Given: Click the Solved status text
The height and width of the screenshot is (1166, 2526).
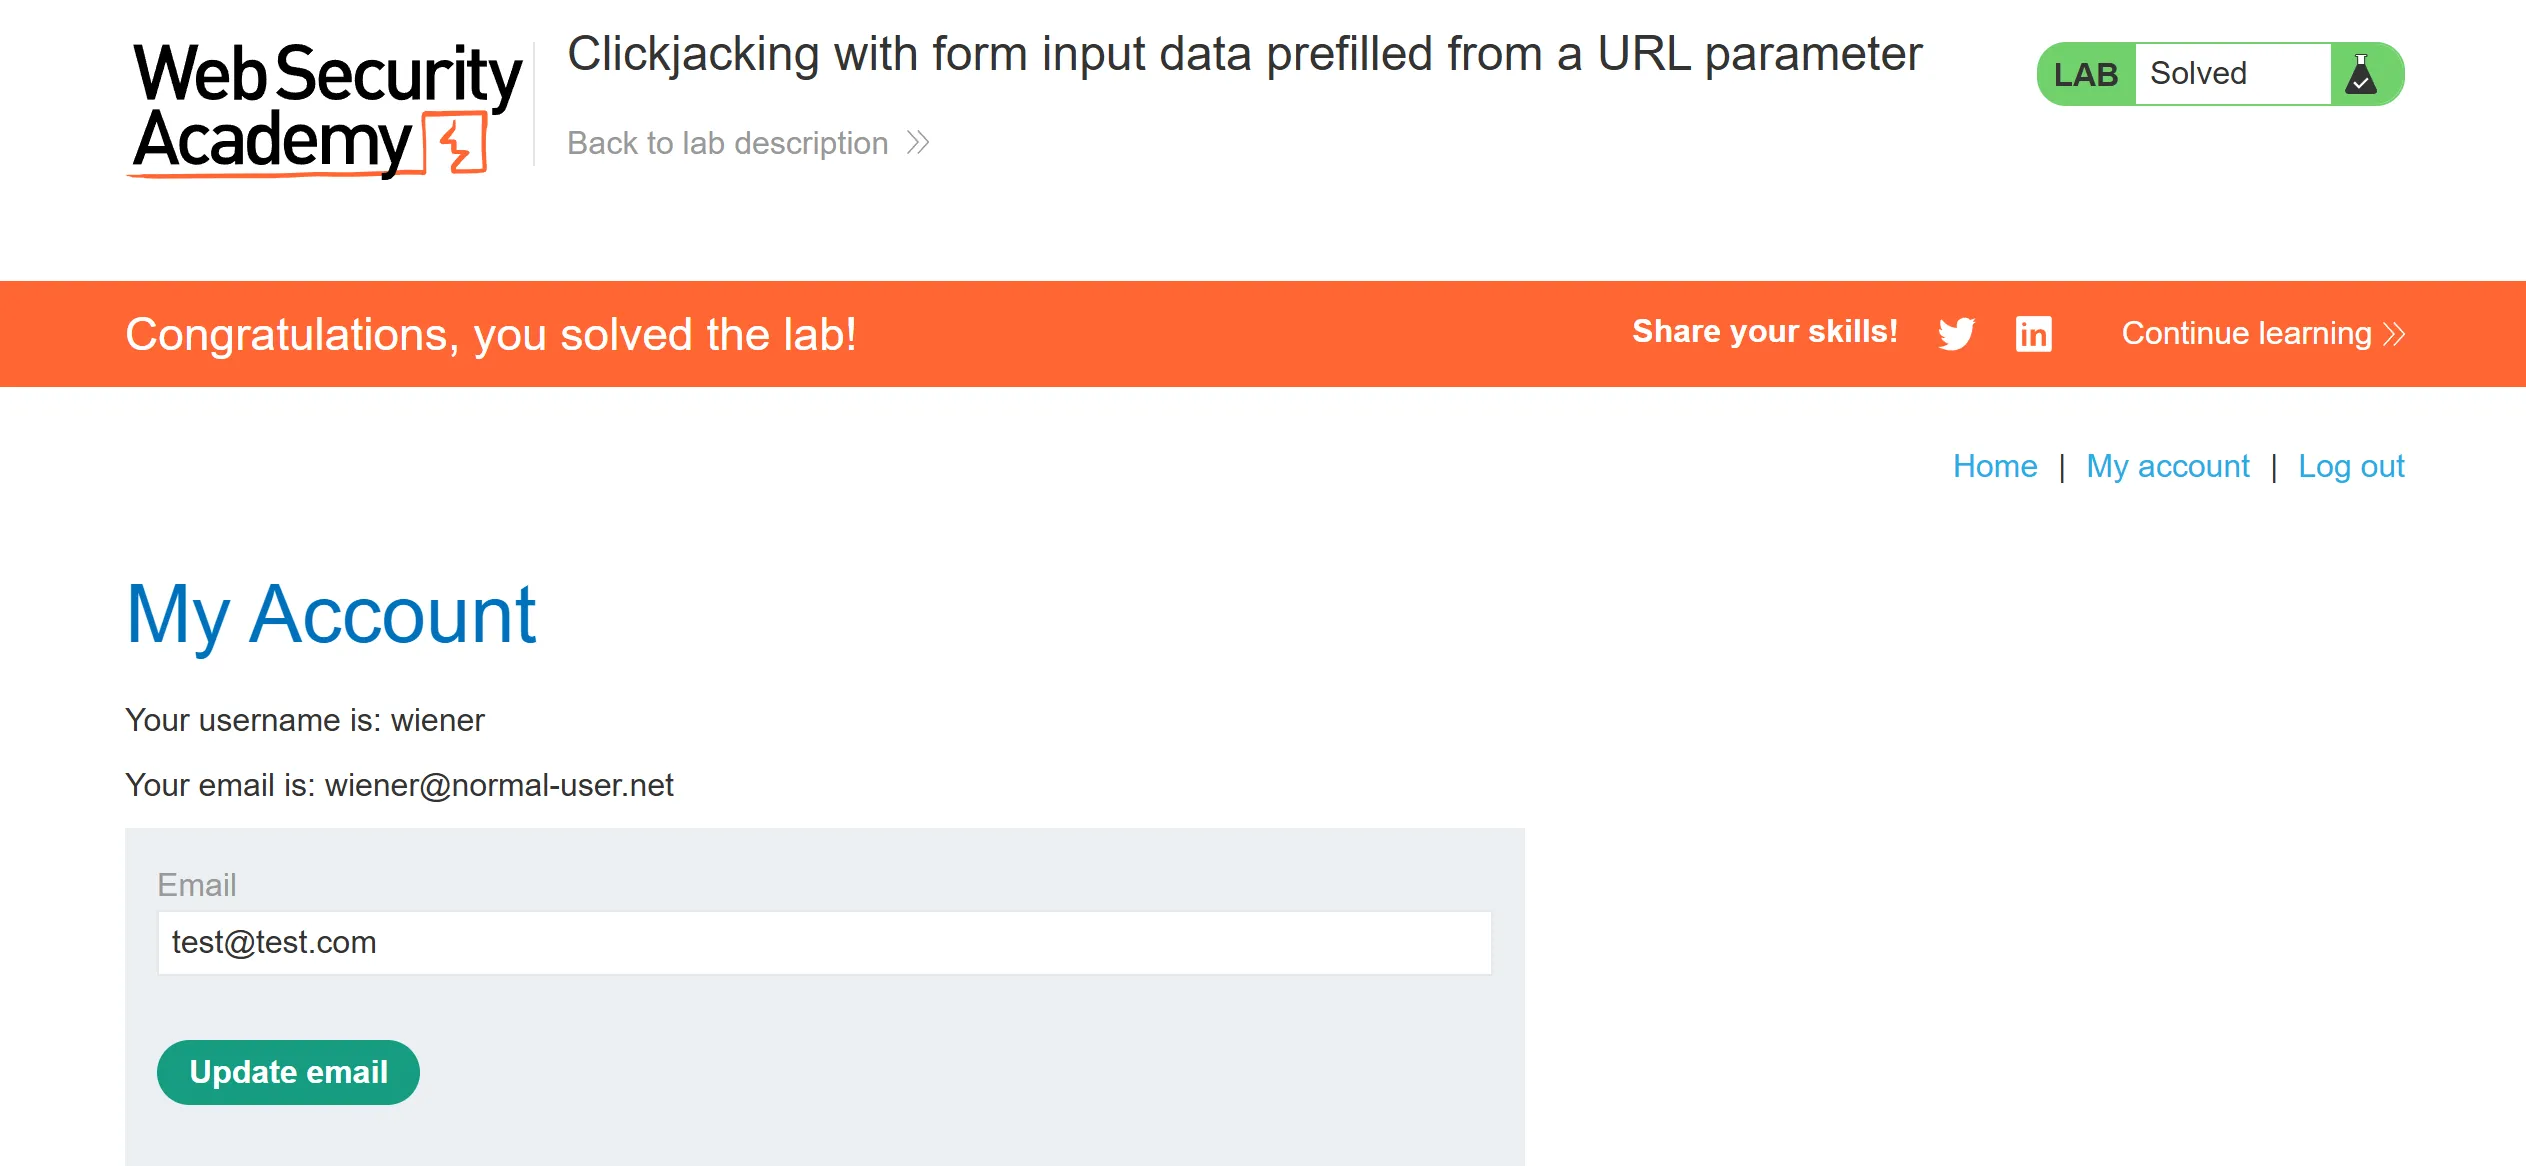Looking at the screenshot, I should point(2198,74).
